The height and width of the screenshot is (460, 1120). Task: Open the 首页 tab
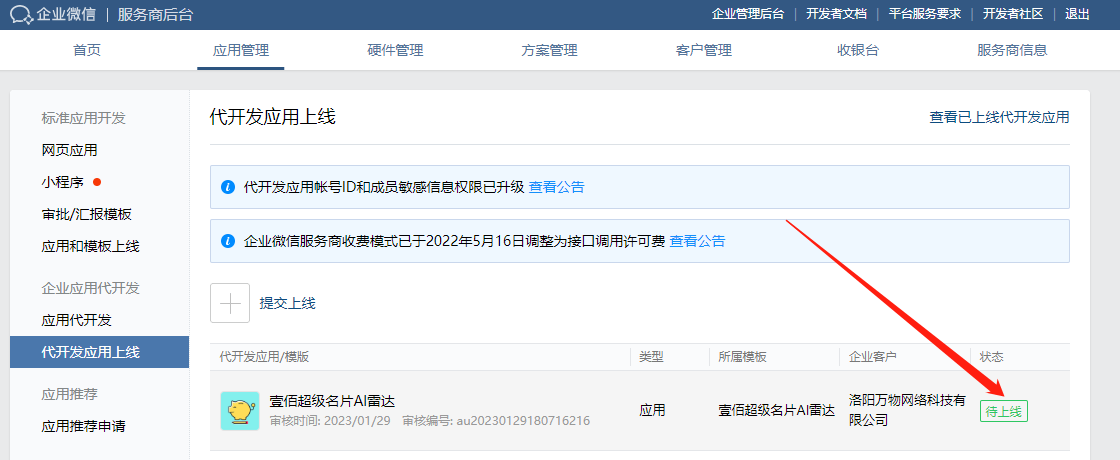(x=87, y=51)
